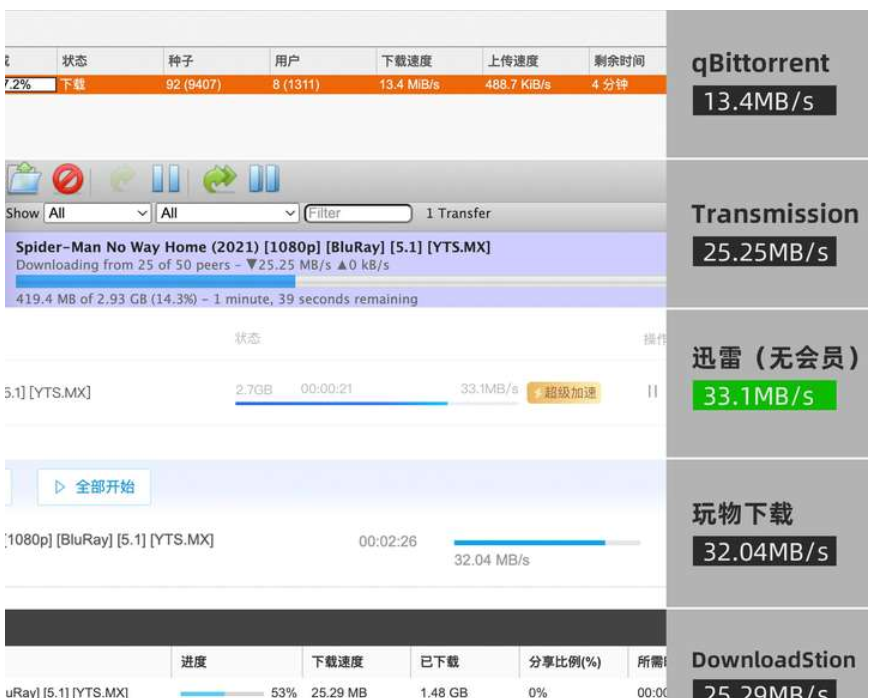Click the 53% progress value
Viewport: 871px width, 698px height.
[x=284, y=692]
